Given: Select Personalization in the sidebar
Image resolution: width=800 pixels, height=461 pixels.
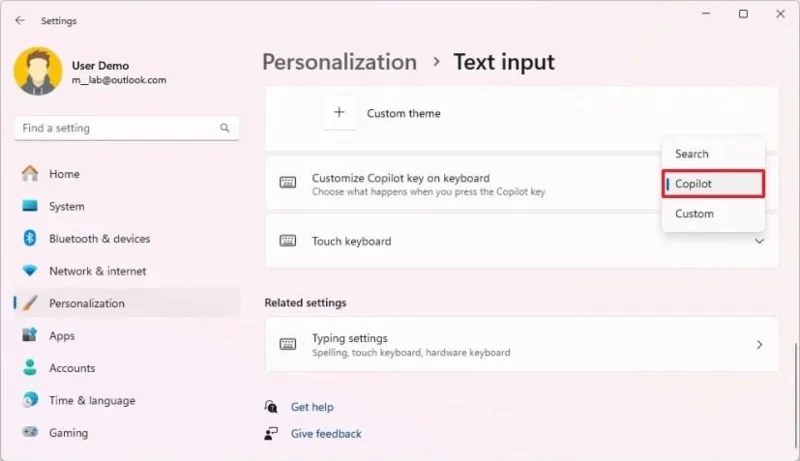Looking at the screenshot, I should point(128,303).
